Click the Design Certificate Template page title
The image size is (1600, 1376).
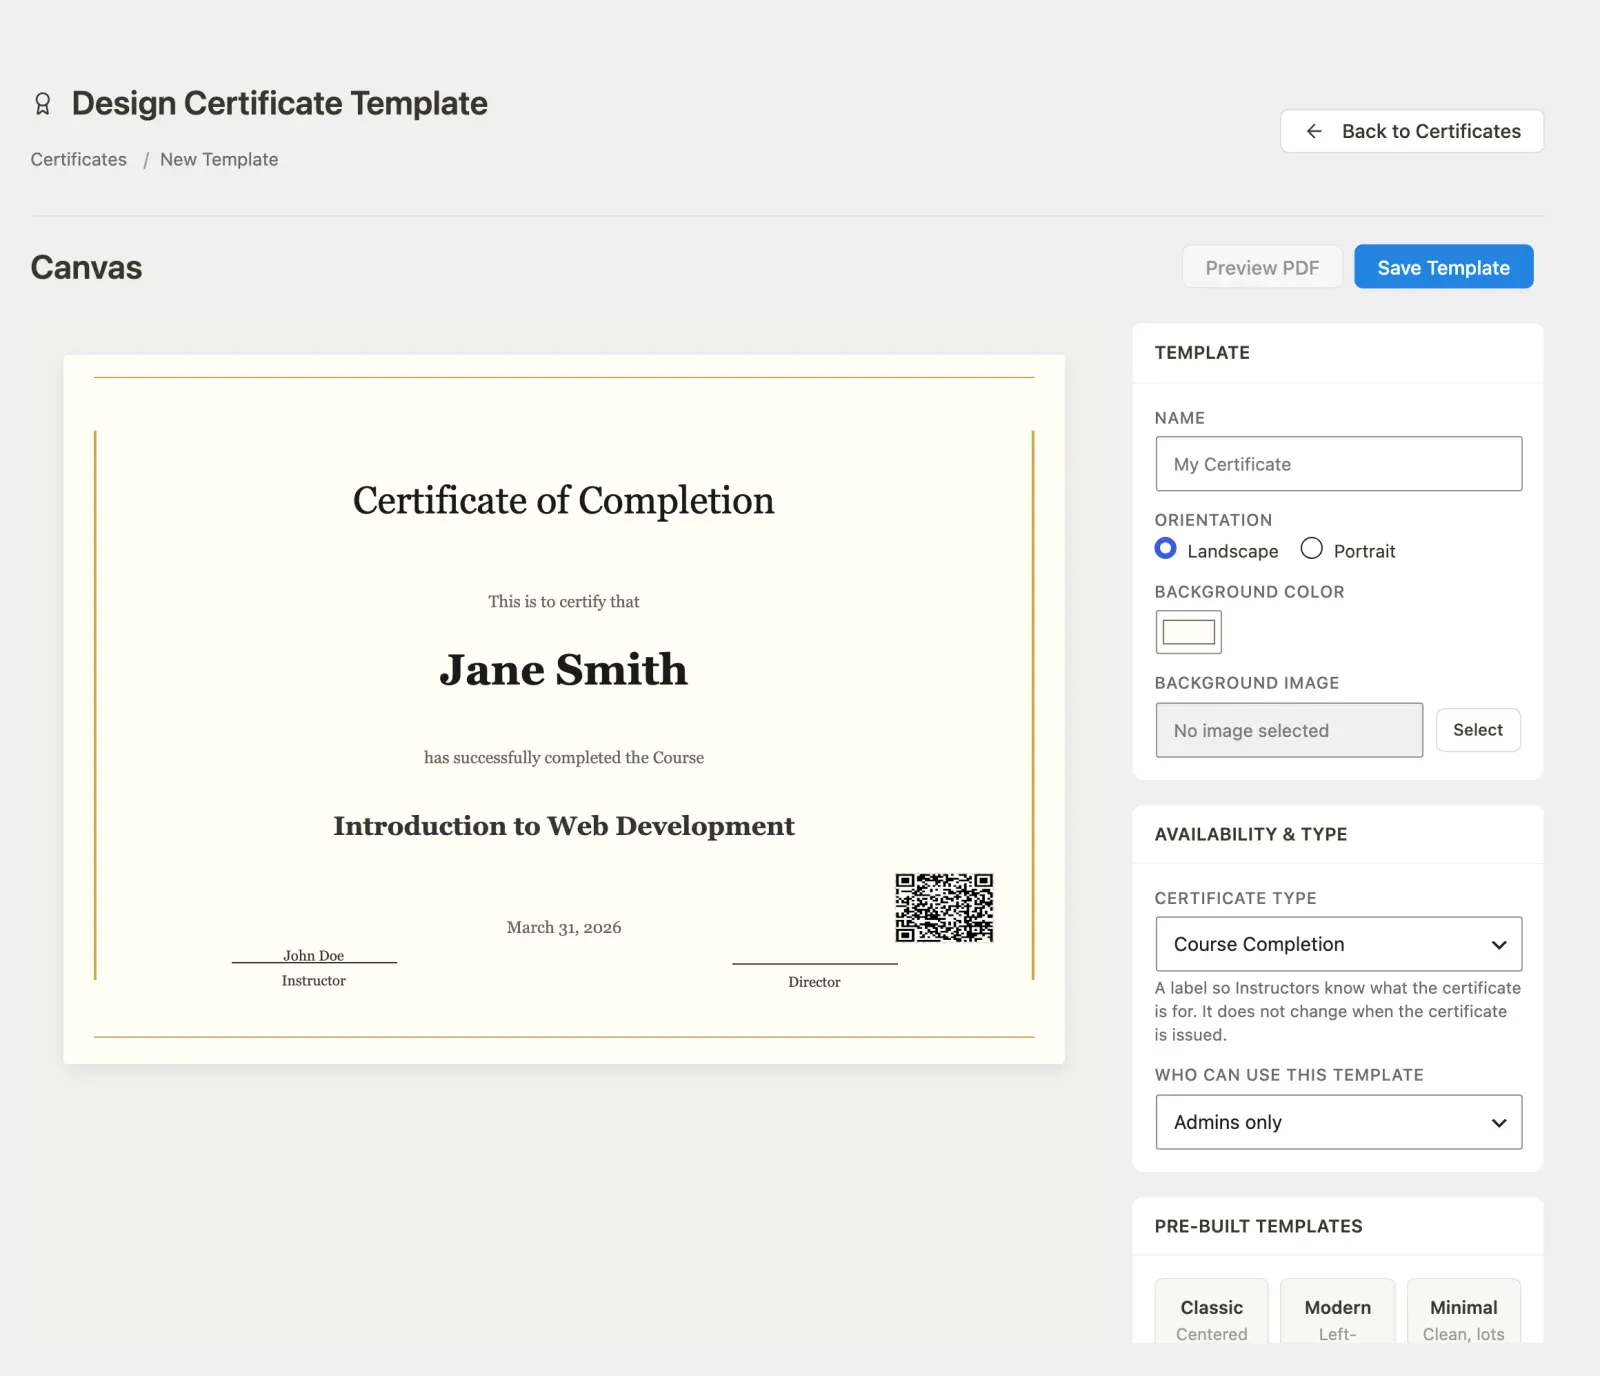click(280, 104)
